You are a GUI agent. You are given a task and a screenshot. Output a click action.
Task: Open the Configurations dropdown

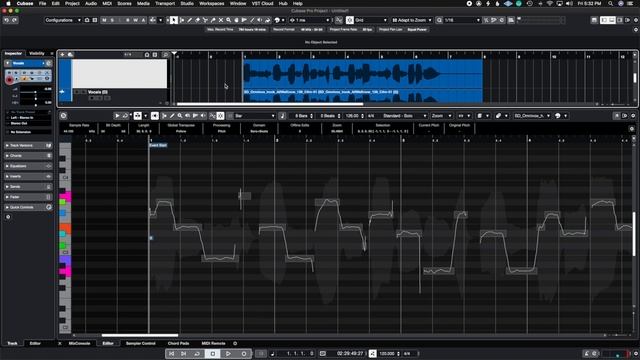point(63,20)
